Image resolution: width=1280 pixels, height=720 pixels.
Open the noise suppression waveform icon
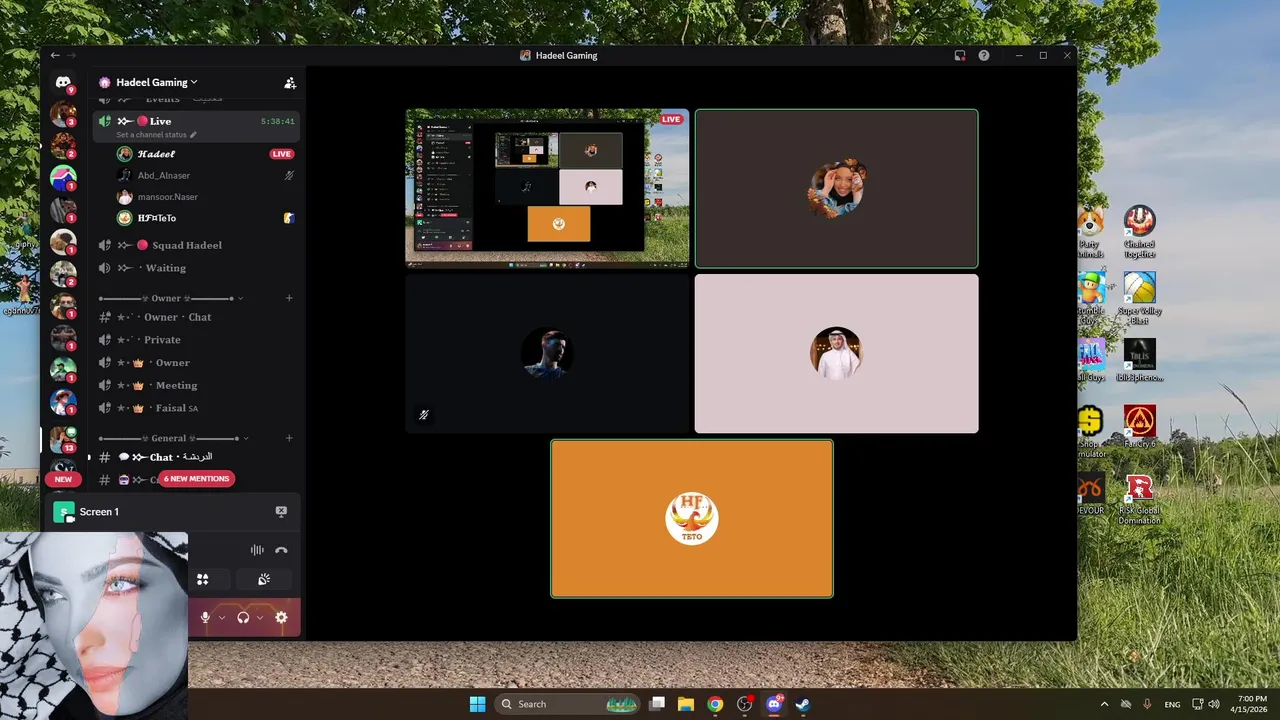(x=257, y=550)
